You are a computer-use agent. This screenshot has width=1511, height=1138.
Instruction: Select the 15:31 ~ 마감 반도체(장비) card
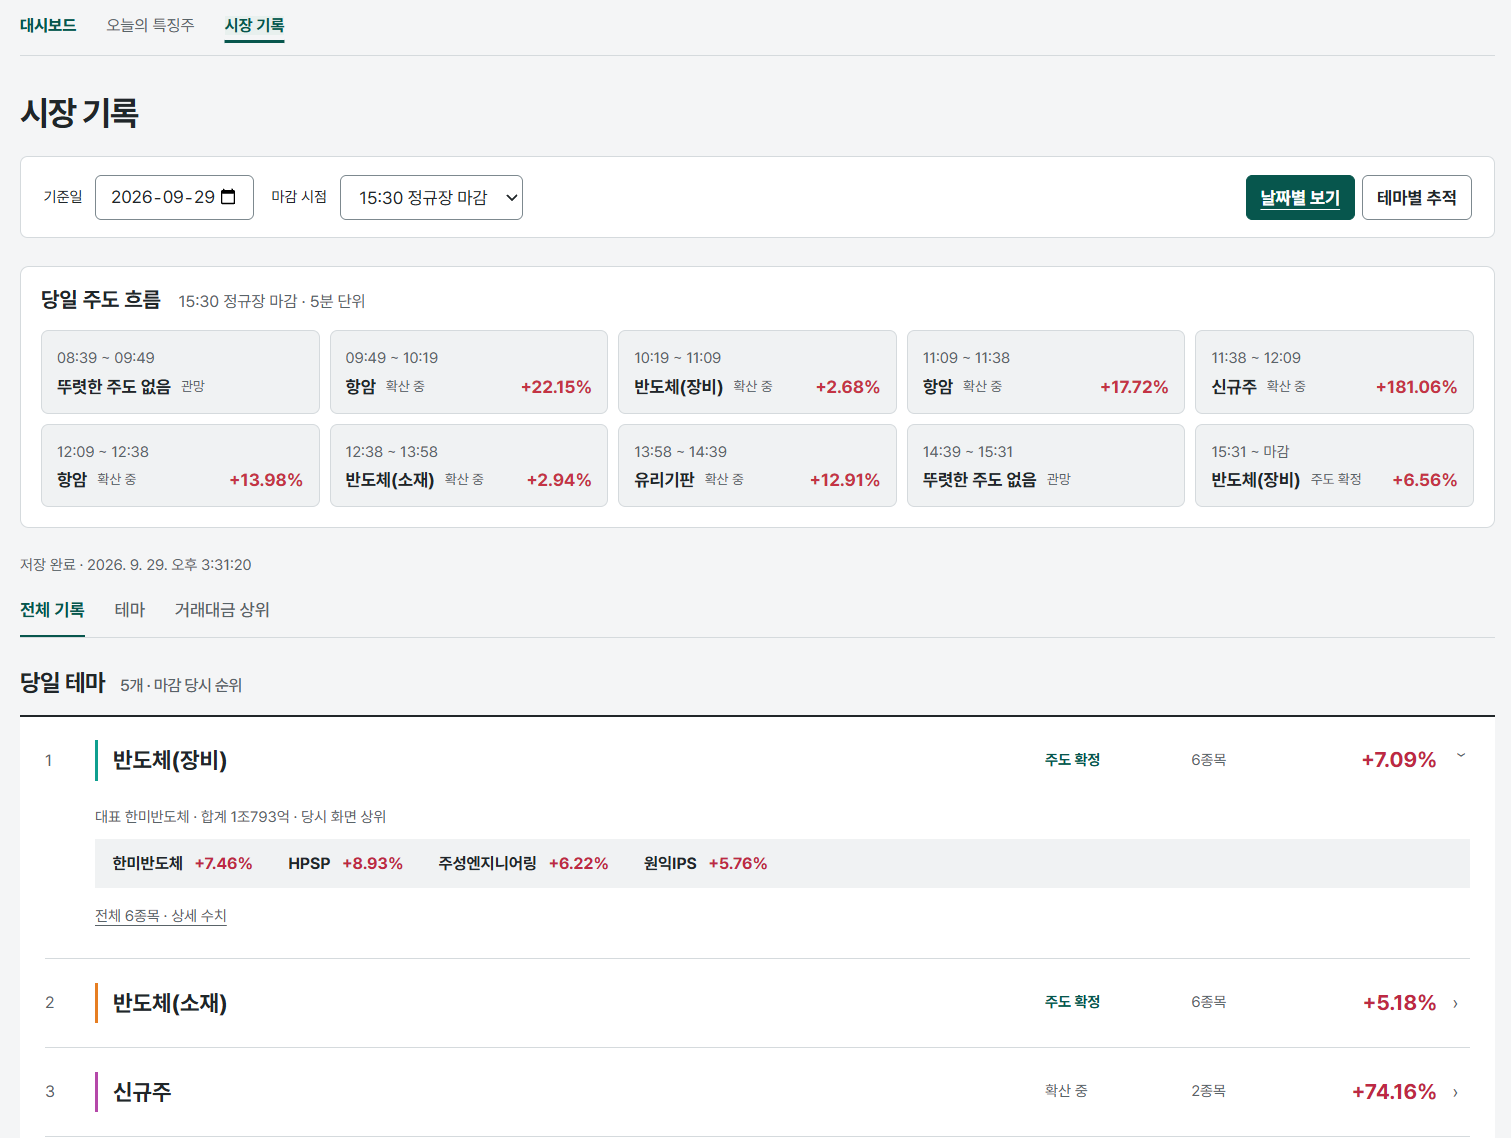pyautogui.click(x=1334, y=466)
